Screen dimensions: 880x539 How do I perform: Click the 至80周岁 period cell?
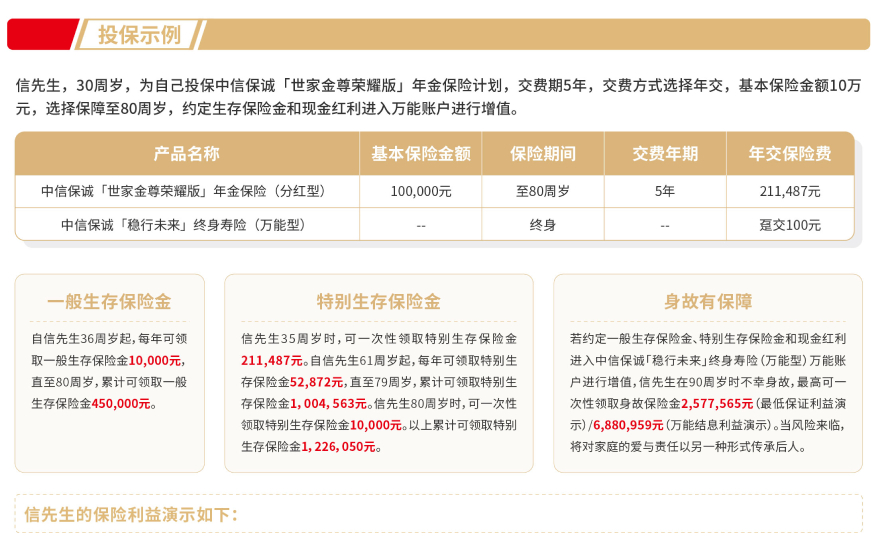tap(543, 191)
